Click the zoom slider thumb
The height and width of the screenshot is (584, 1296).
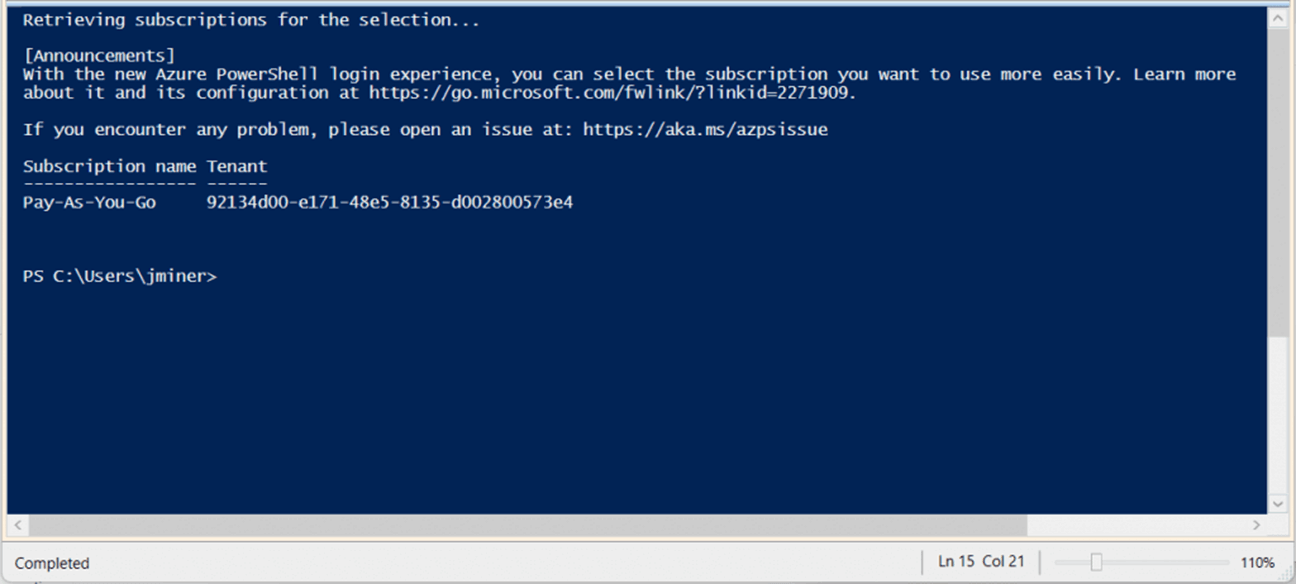click(1096, 563)
